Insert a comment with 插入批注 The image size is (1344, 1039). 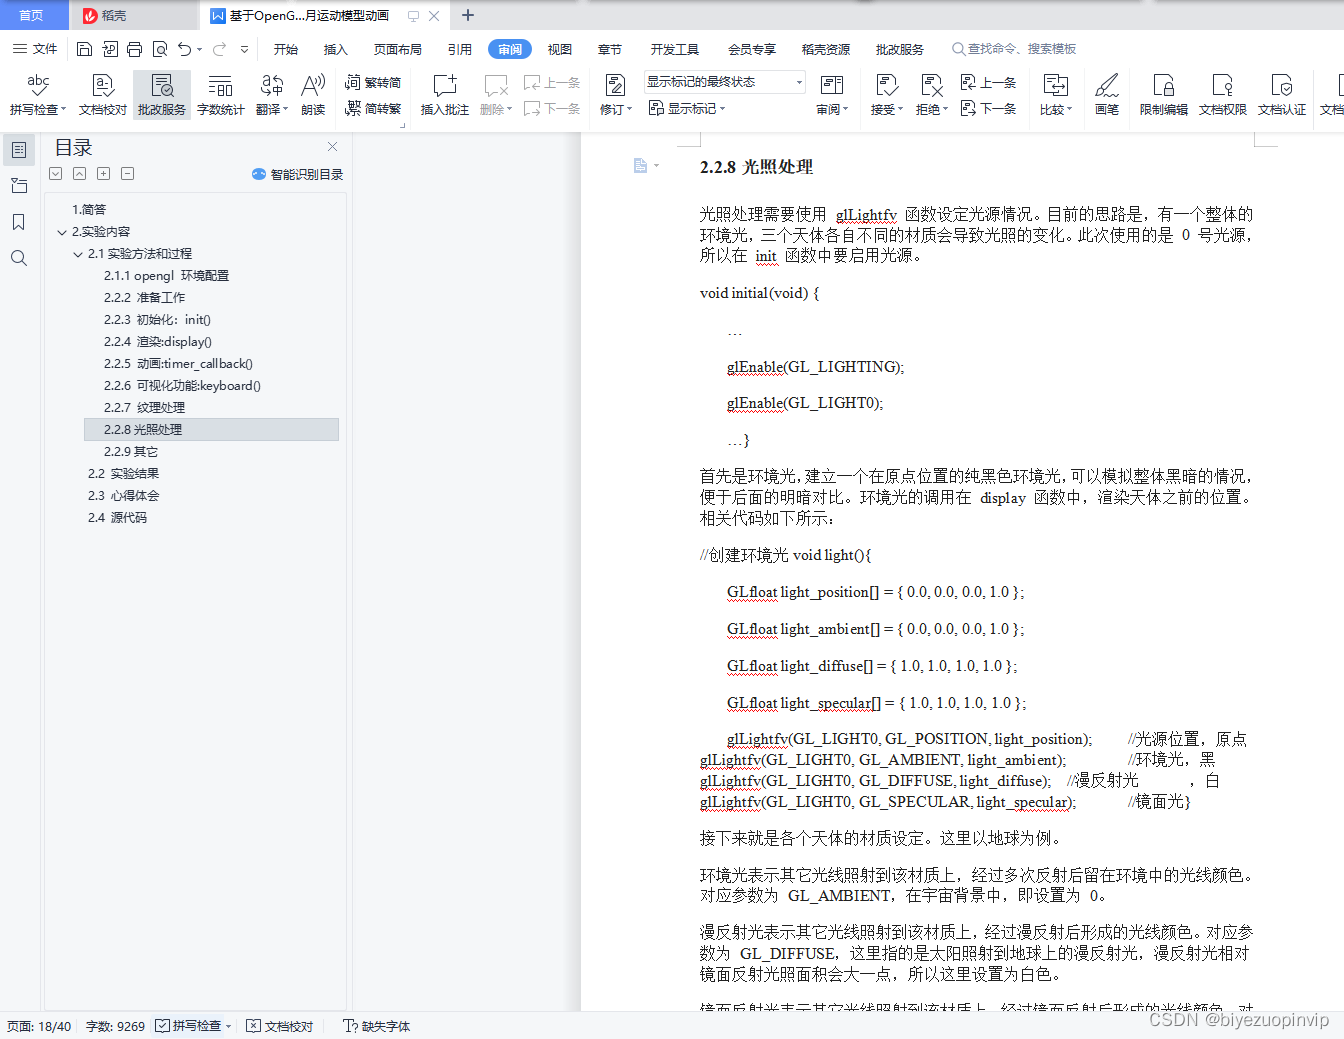[x=444, y=94]
